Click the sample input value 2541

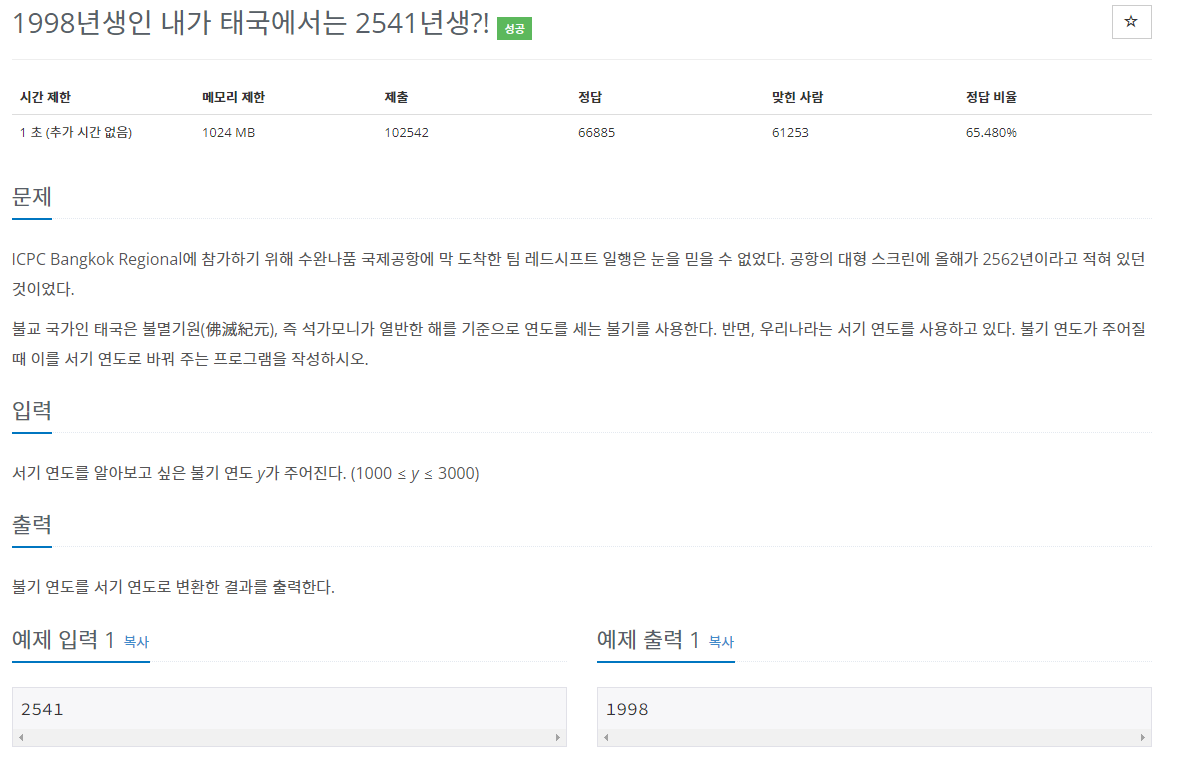[42, 709]
